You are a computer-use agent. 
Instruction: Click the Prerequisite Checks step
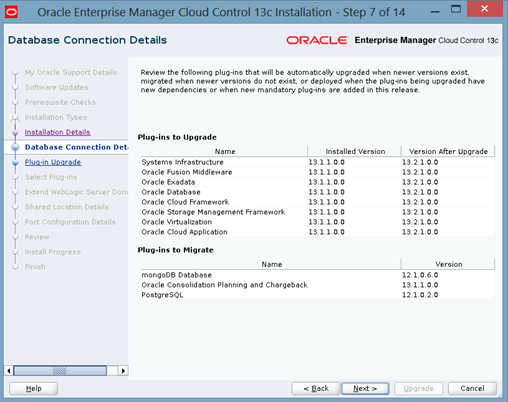coord(60,102)
